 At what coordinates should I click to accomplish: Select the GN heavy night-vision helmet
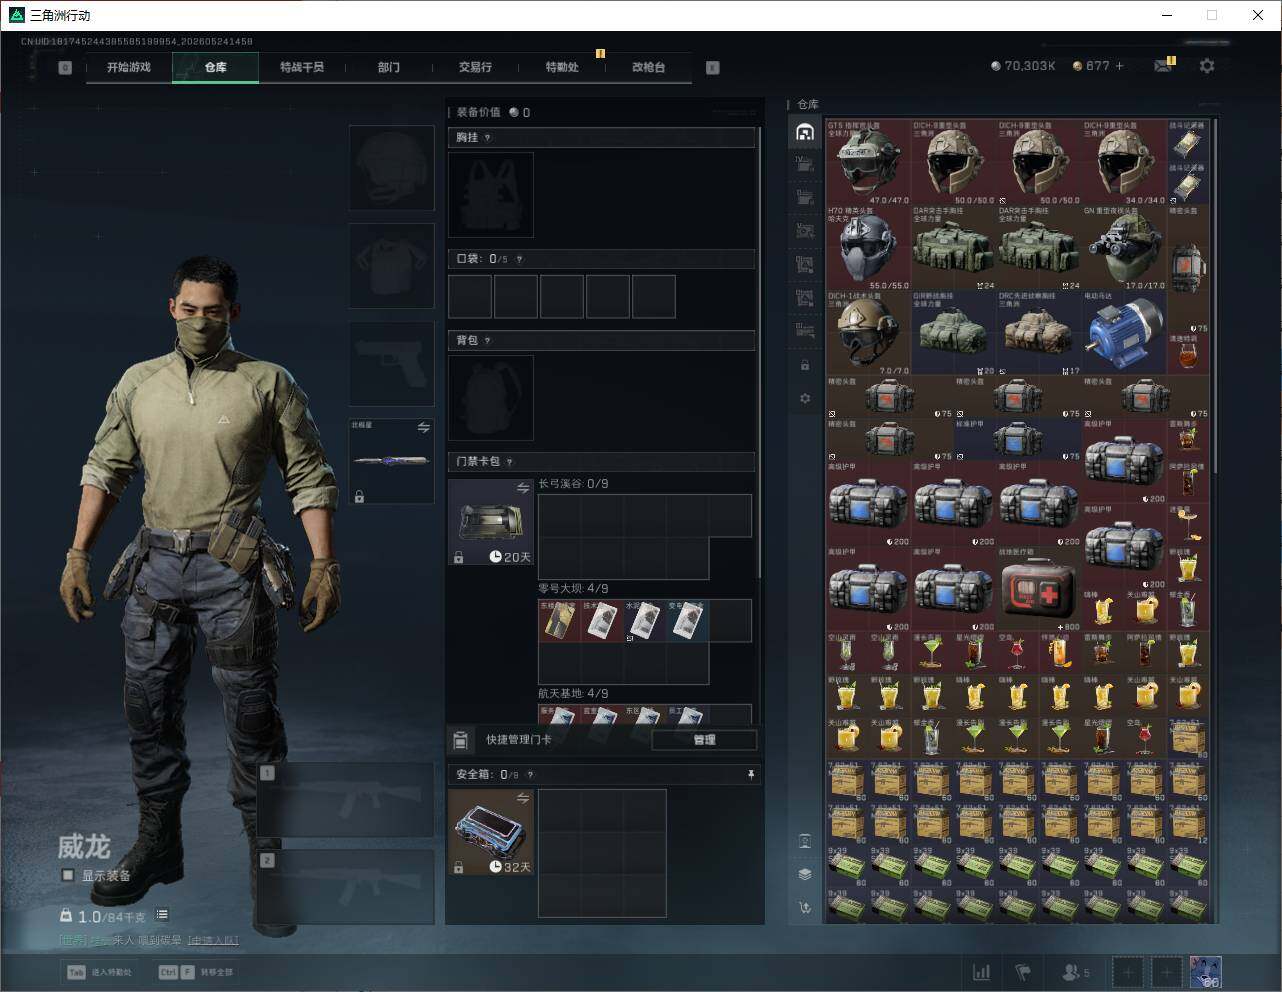coord(1124,248)
